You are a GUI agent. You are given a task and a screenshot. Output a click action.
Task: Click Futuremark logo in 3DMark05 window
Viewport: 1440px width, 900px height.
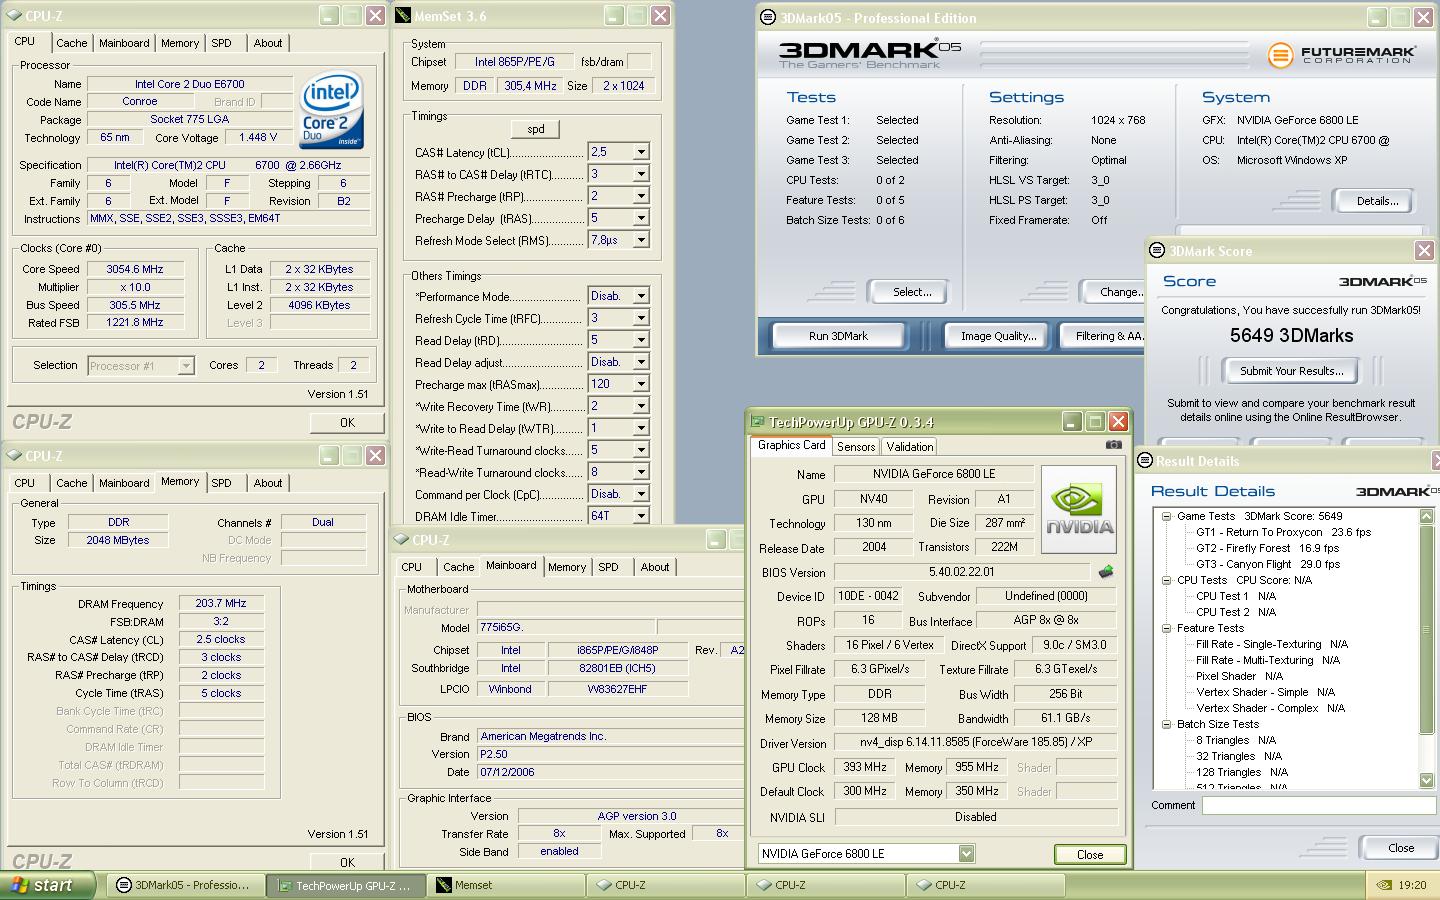point(1342,55)
